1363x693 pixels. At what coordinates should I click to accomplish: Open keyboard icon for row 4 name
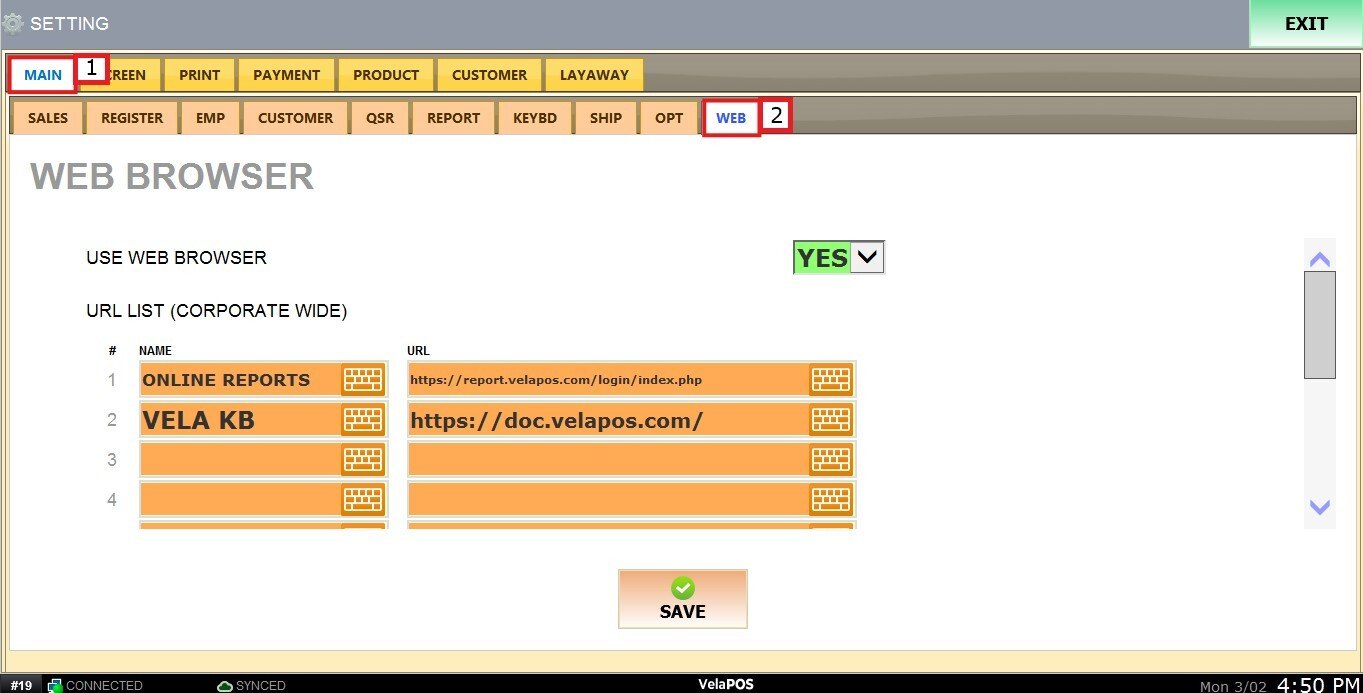click(363, 499)
